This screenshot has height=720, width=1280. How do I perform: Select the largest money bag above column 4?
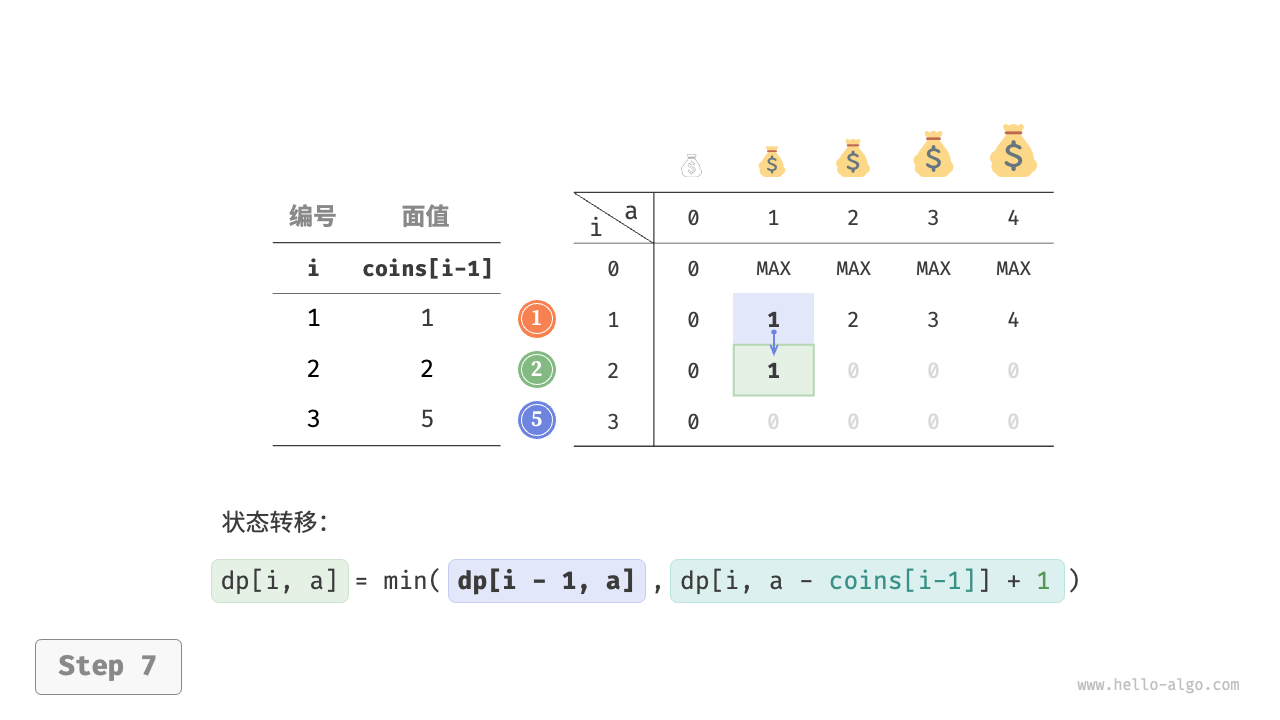[1013, 151]
